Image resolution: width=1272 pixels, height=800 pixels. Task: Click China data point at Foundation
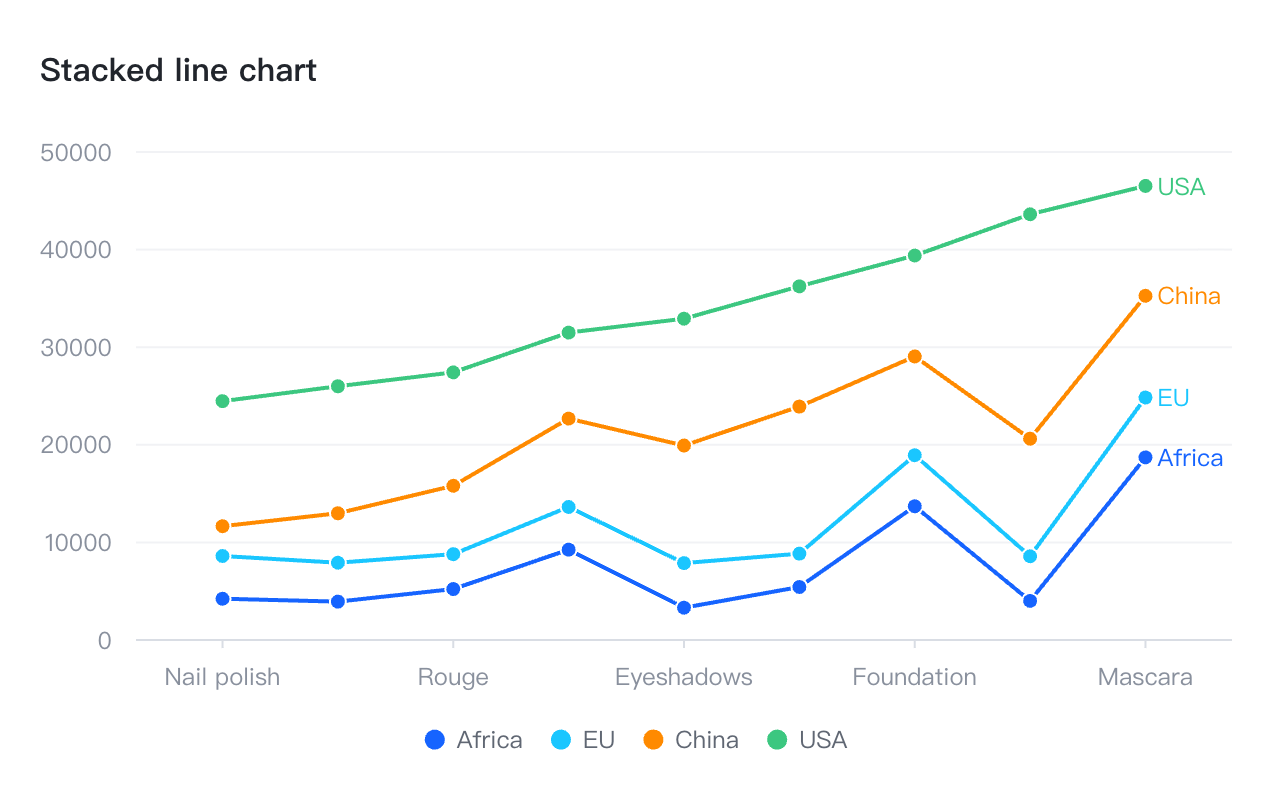tap(914, 357)
